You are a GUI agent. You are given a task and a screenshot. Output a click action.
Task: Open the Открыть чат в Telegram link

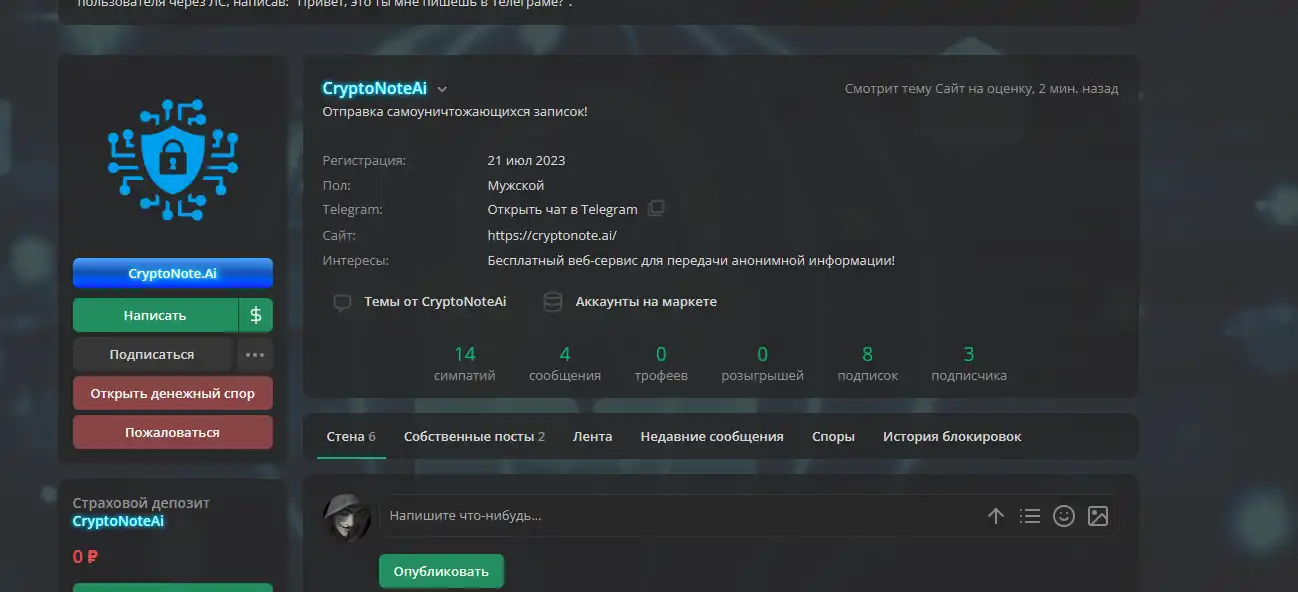pos(562,209)
